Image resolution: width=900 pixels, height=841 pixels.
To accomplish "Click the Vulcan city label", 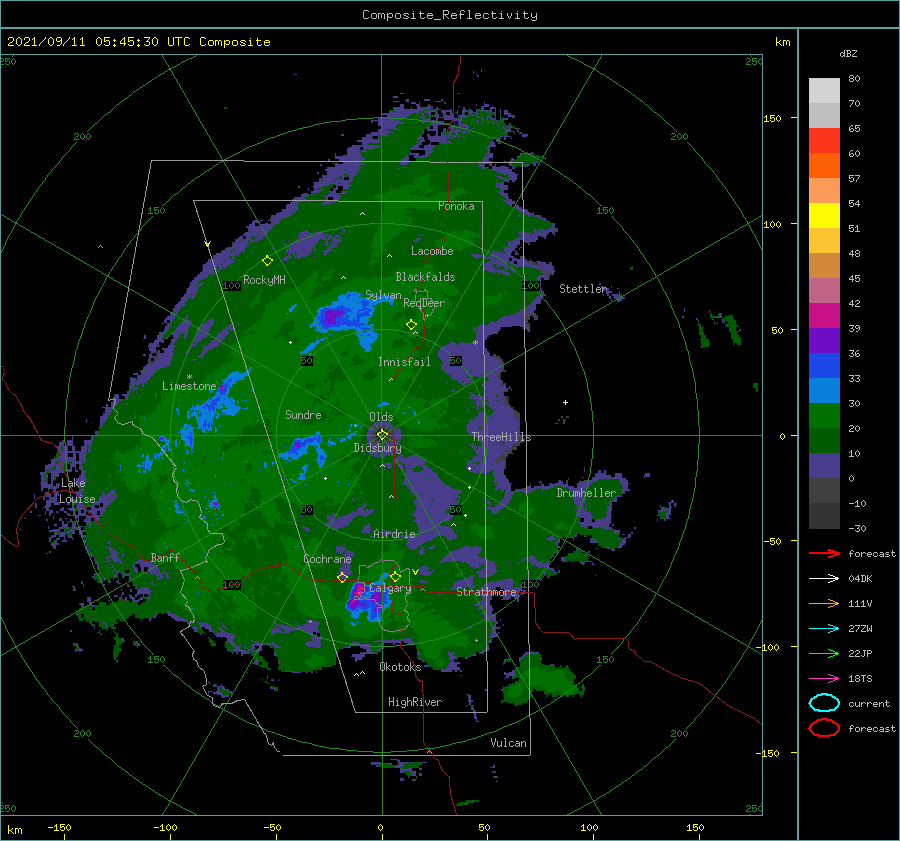I will (509, 743).
